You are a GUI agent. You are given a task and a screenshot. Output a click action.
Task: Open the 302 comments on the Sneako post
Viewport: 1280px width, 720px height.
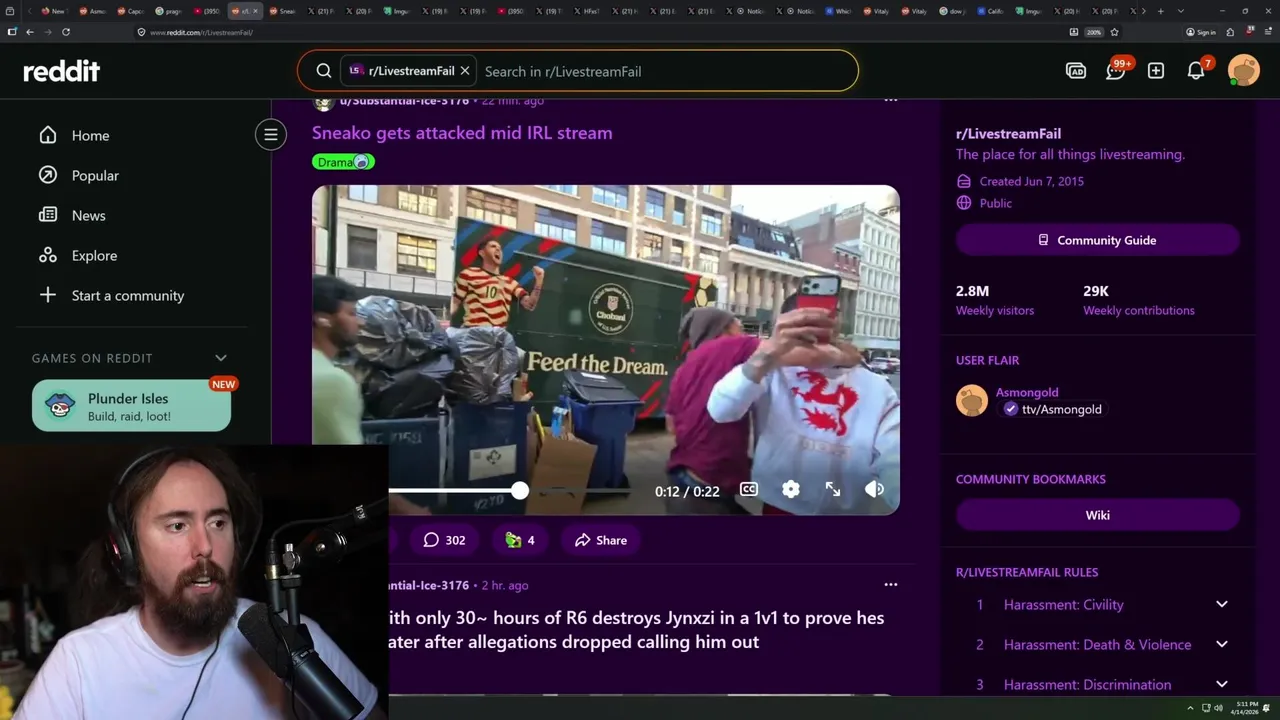tap(444, 540)
